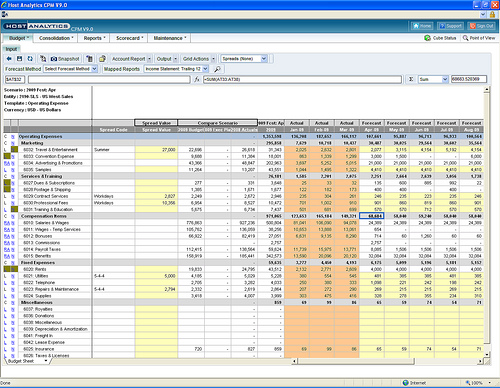The image size is (500, 388).
Task: Select the Input tab
Action: pyautogui.click(x=11, y=49)
